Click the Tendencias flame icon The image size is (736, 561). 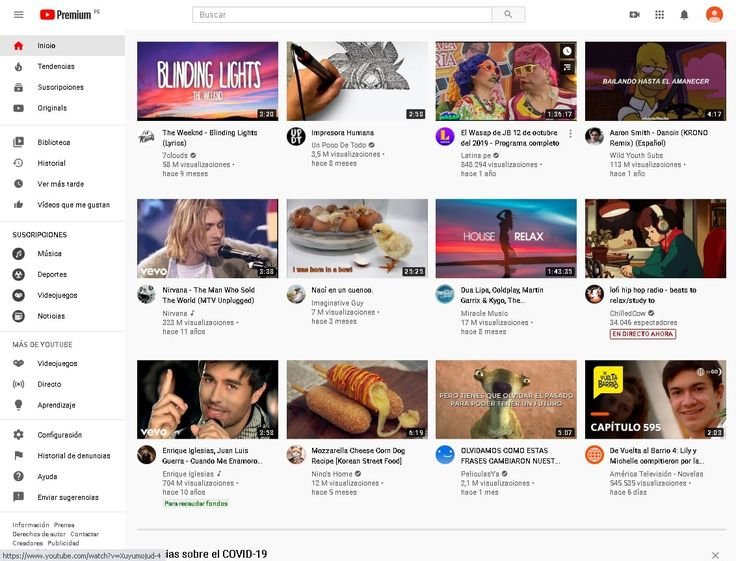(18, 66)
